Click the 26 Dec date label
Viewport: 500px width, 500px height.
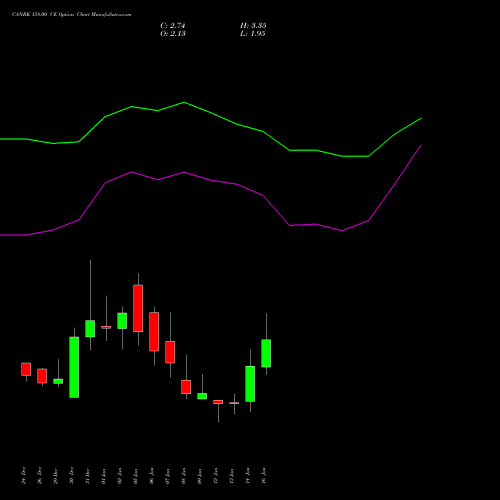coord(39,475)
